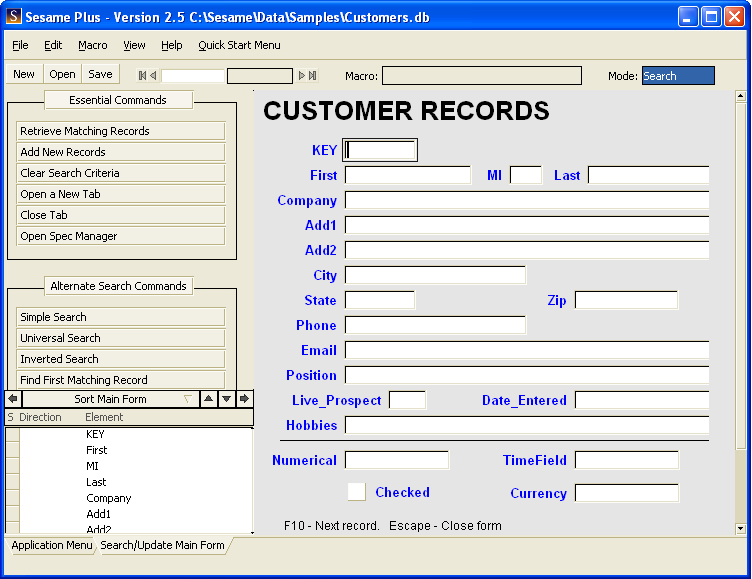Go to the first record navigation arrow
This screenshot has height=579, width=752.
click(142, 75)
